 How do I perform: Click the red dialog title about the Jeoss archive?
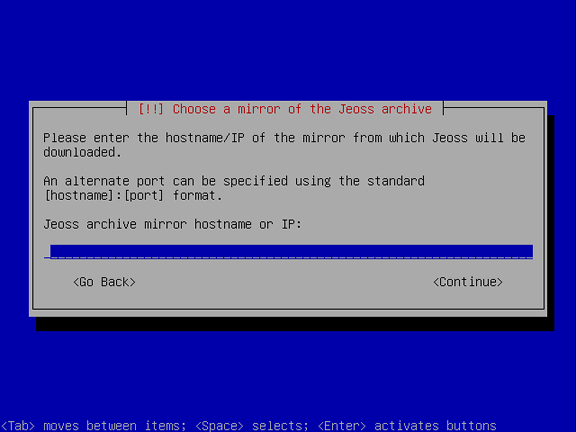coord(285,109)
